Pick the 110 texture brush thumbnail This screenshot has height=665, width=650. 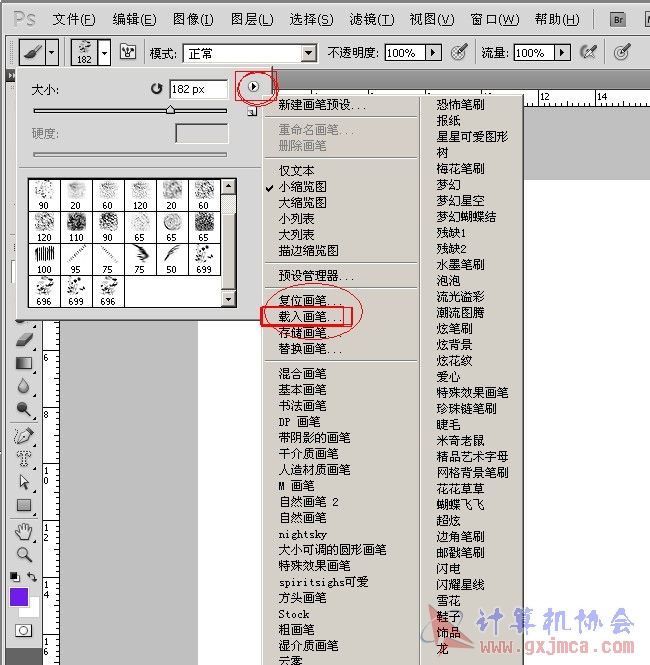pyautogui.click(x=76, y=227)
